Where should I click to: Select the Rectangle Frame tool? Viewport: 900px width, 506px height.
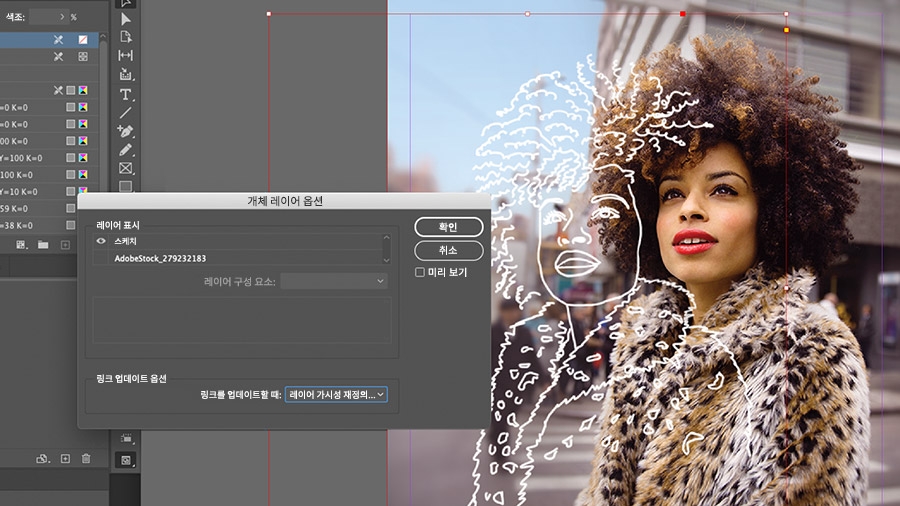coord(126,168)
